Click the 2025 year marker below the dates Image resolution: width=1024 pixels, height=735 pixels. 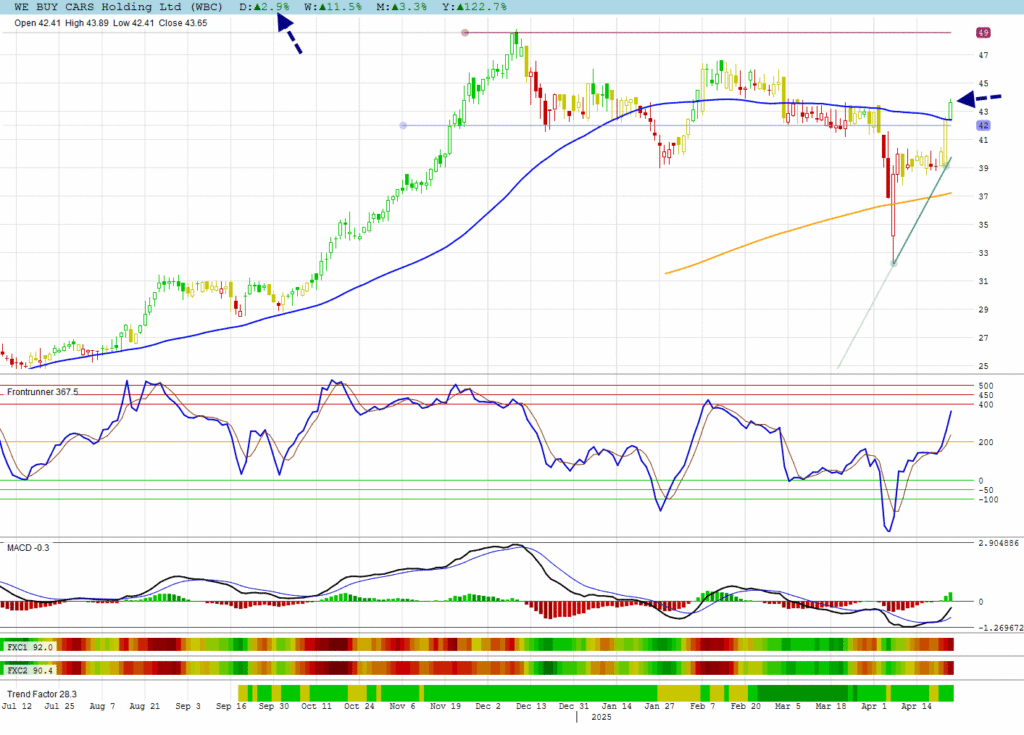(601, 717)
